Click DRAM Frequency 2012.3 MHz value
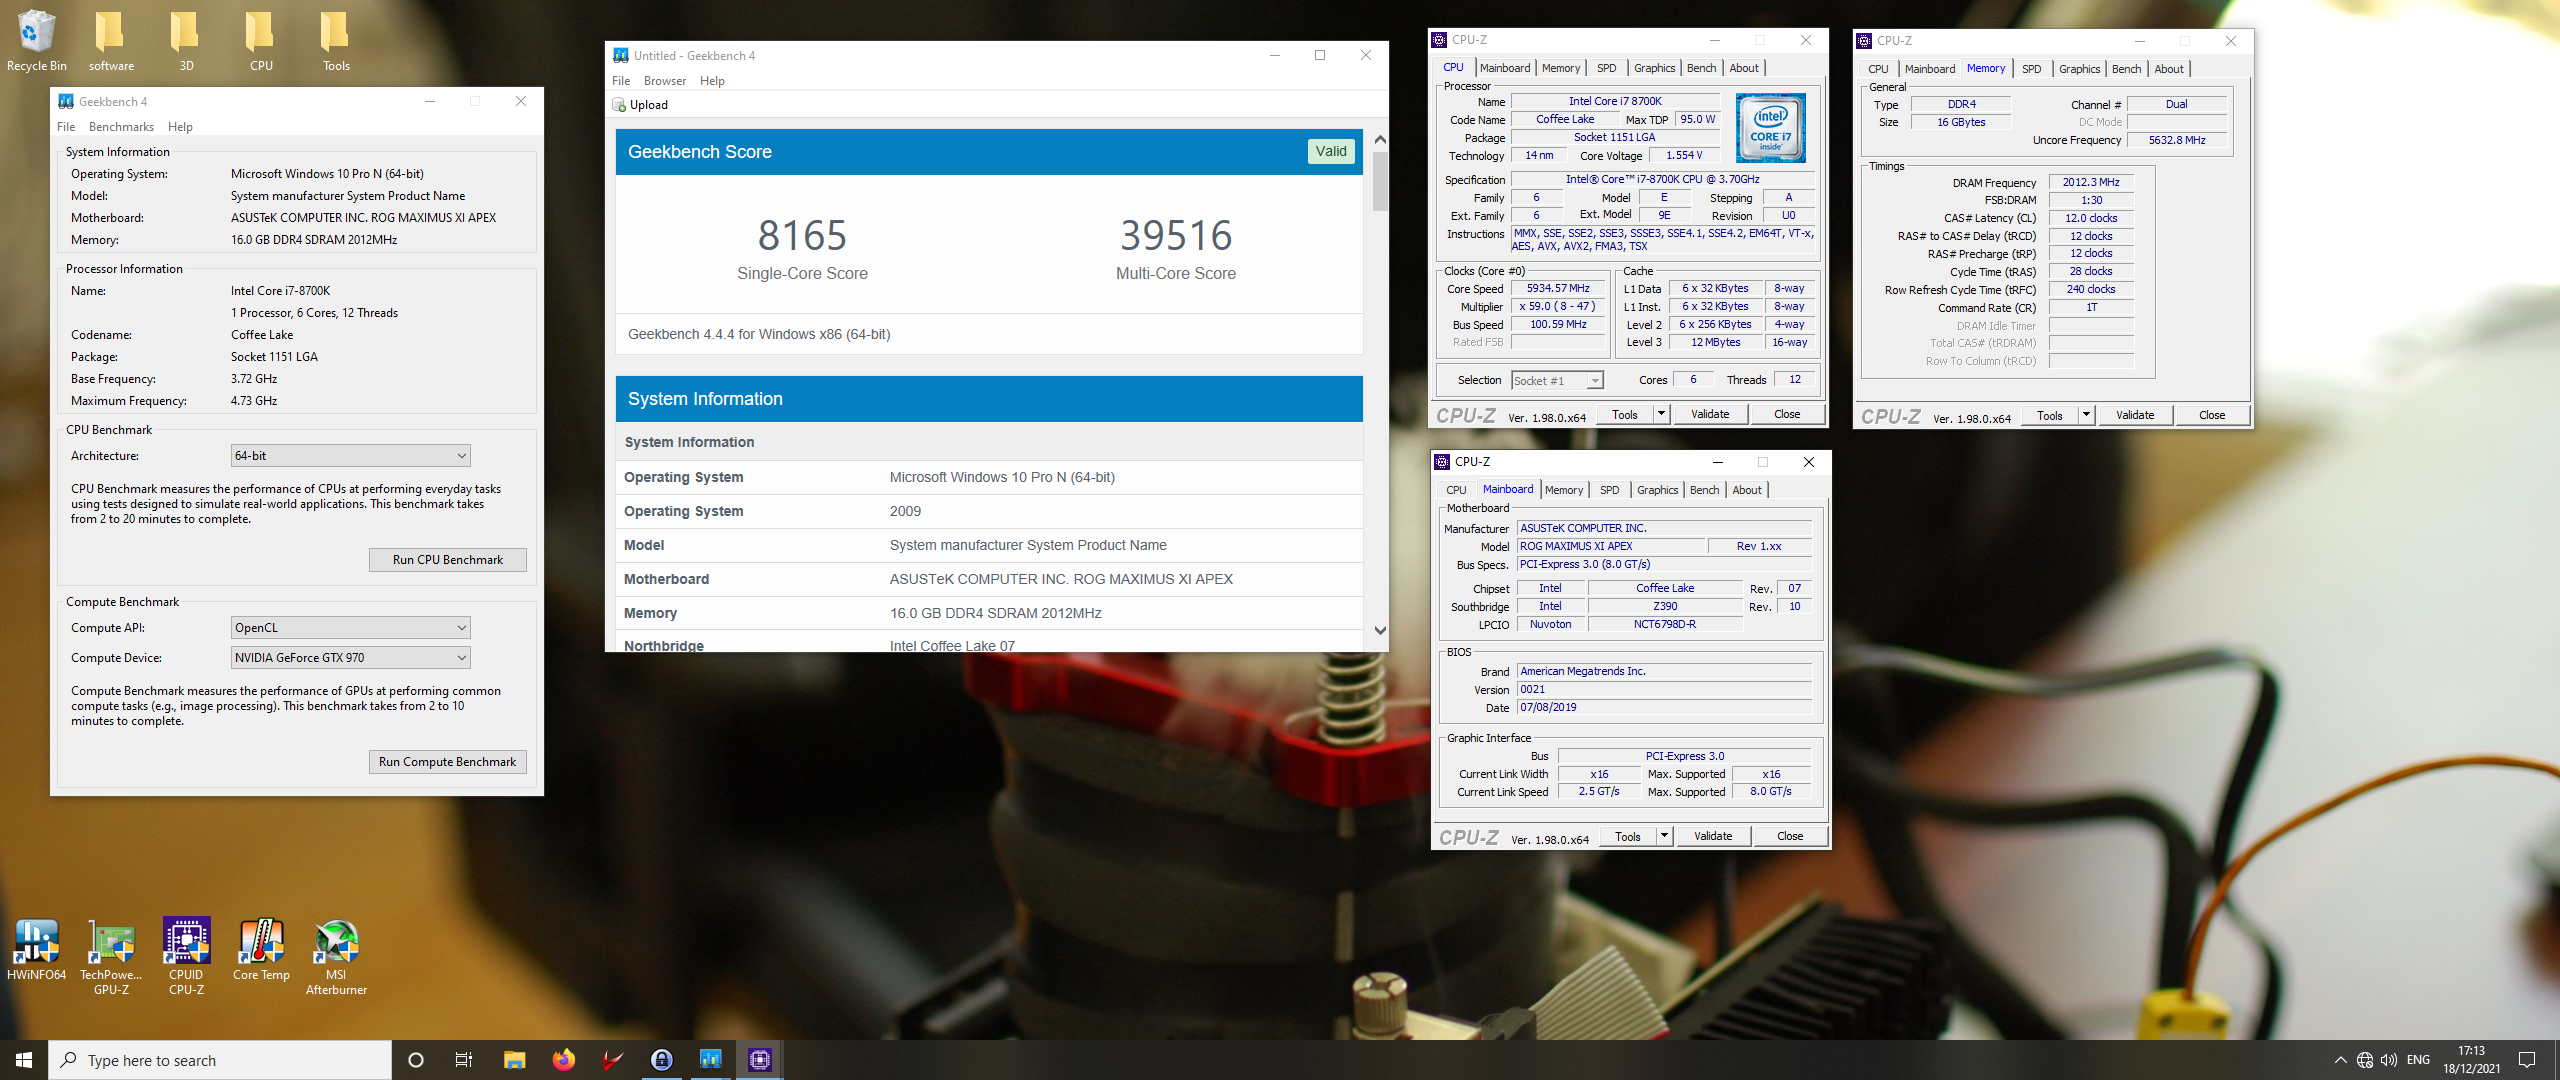 [x=2091, y=182]
